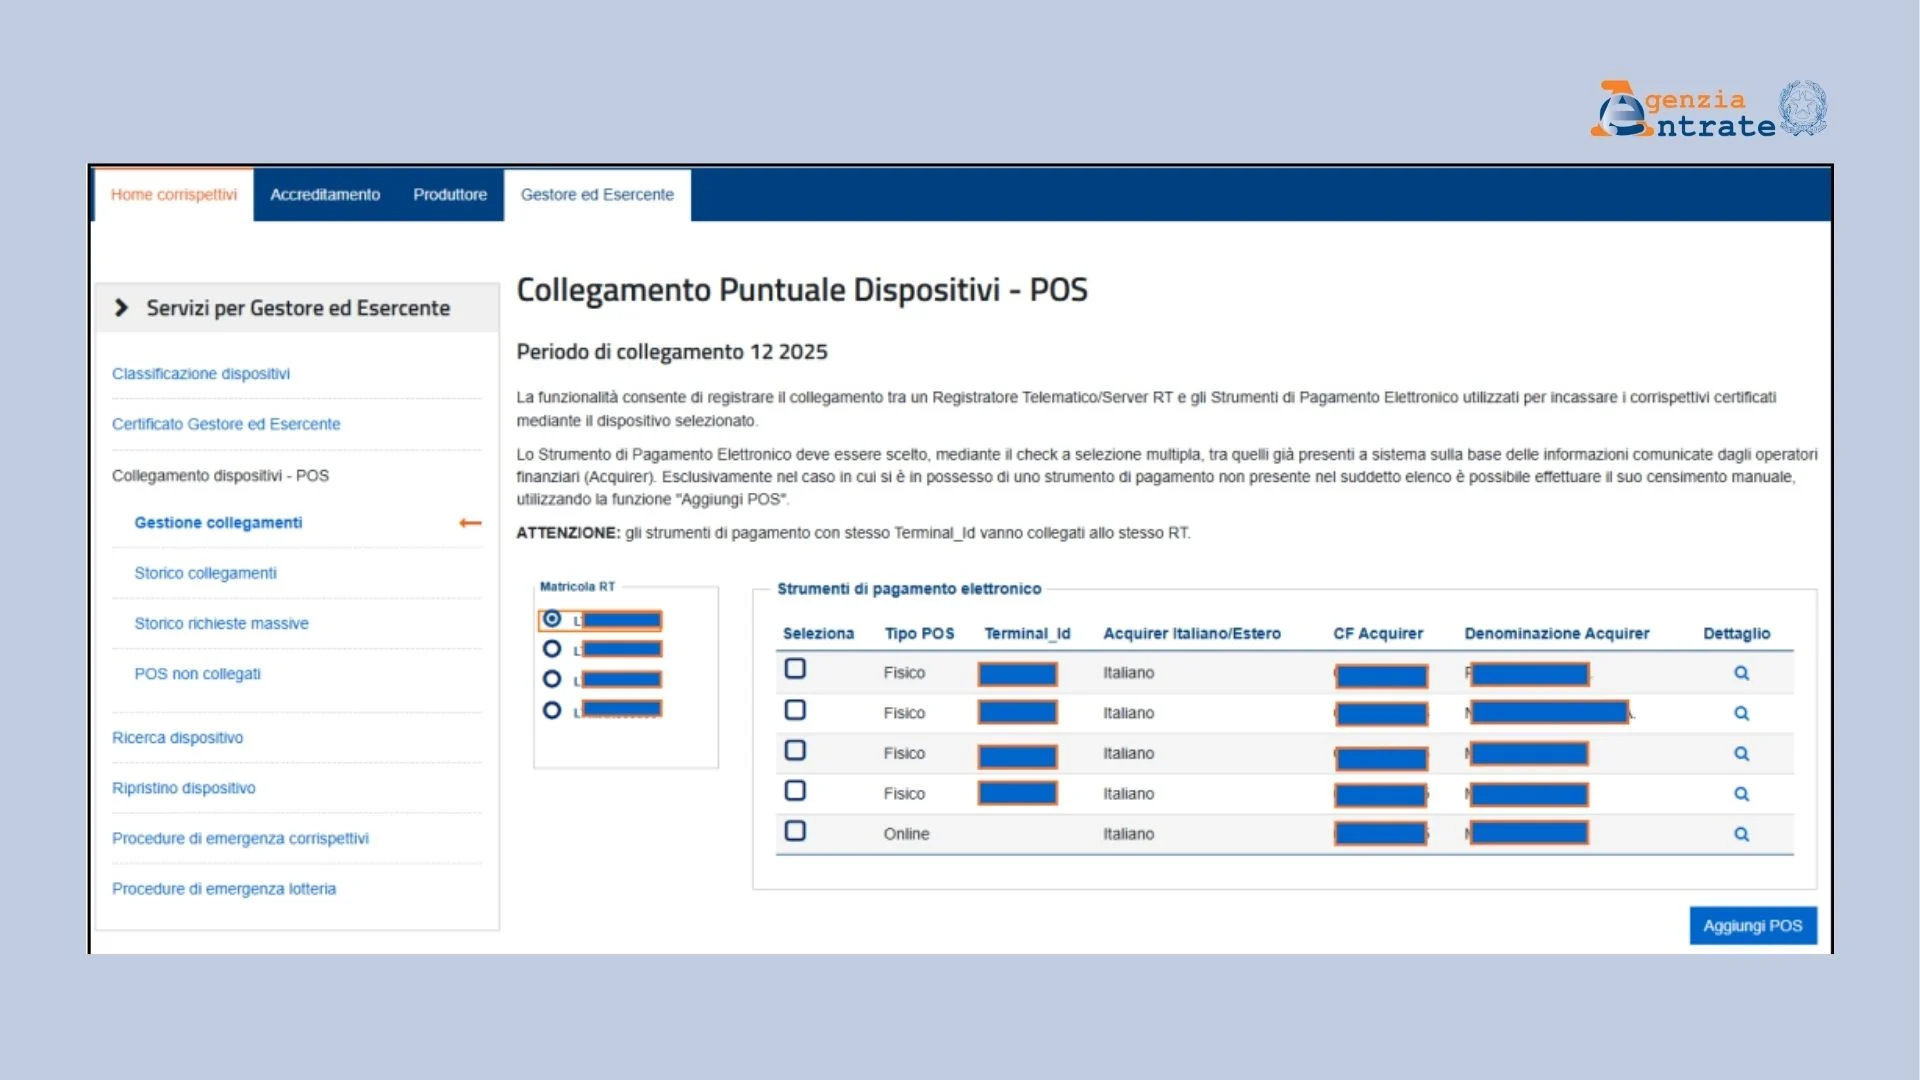
Task: Click the Agenzia Entrate logo
Action: point(1706,108)
